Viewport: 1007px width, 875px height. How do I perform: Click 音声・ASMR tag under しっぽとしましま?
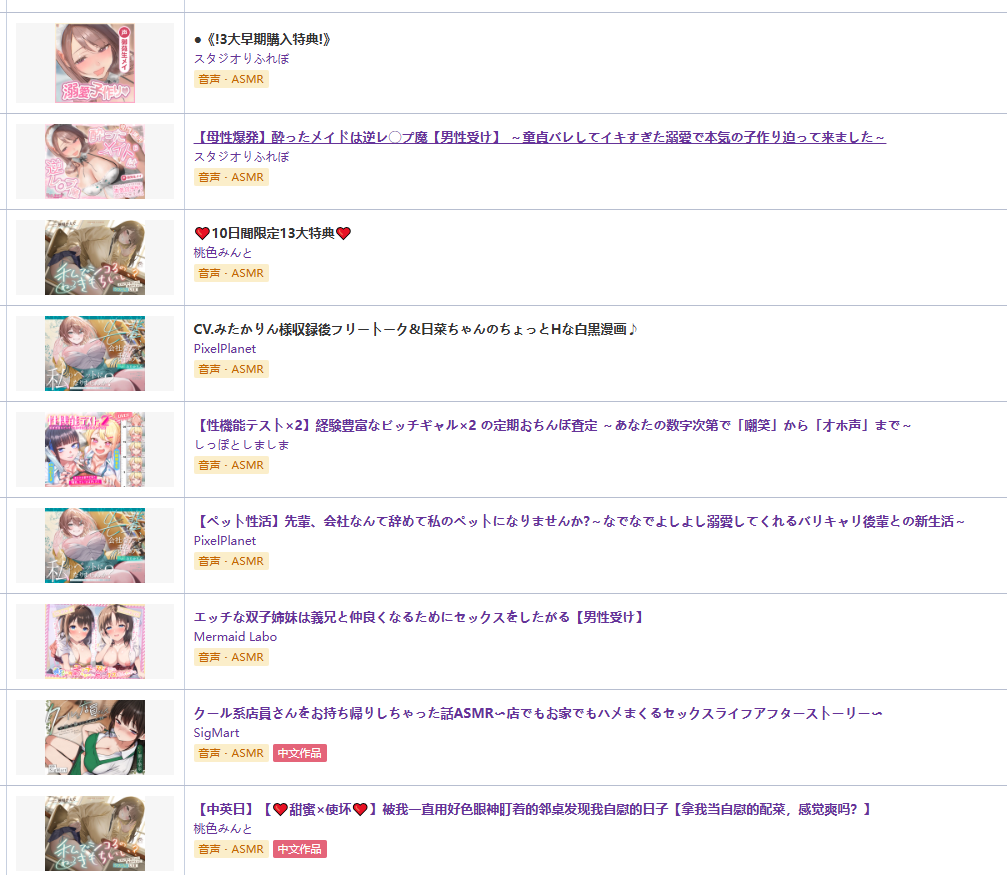pos(231,465)
